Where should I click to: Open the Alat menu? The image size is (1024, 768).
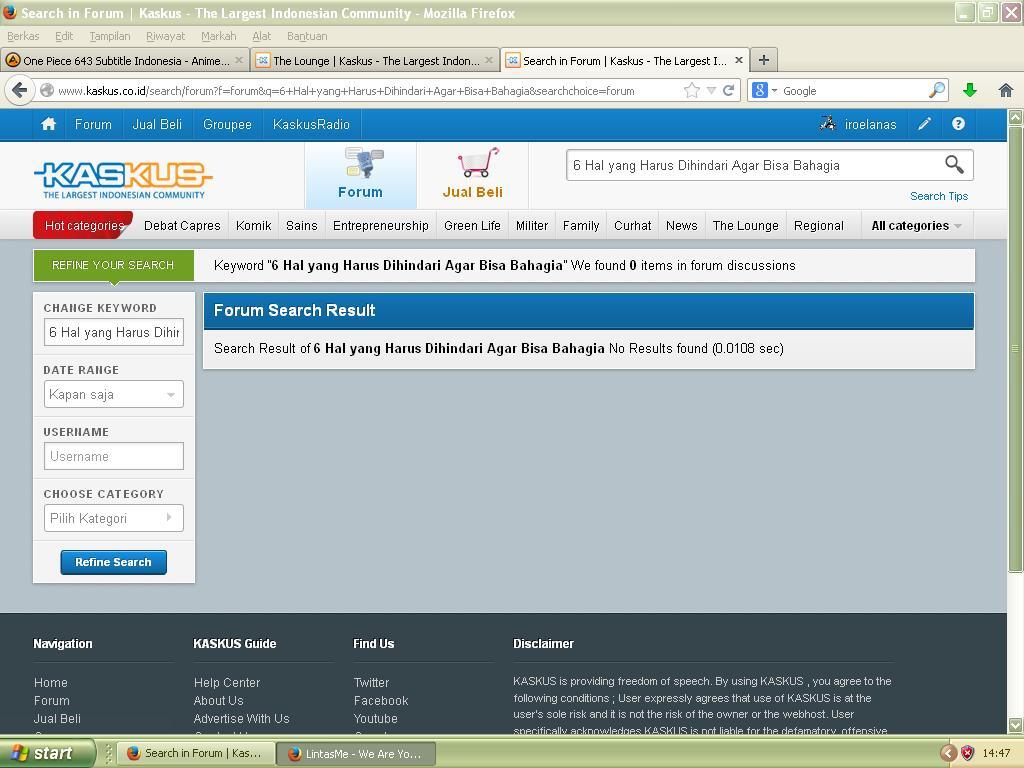(261, 36)
